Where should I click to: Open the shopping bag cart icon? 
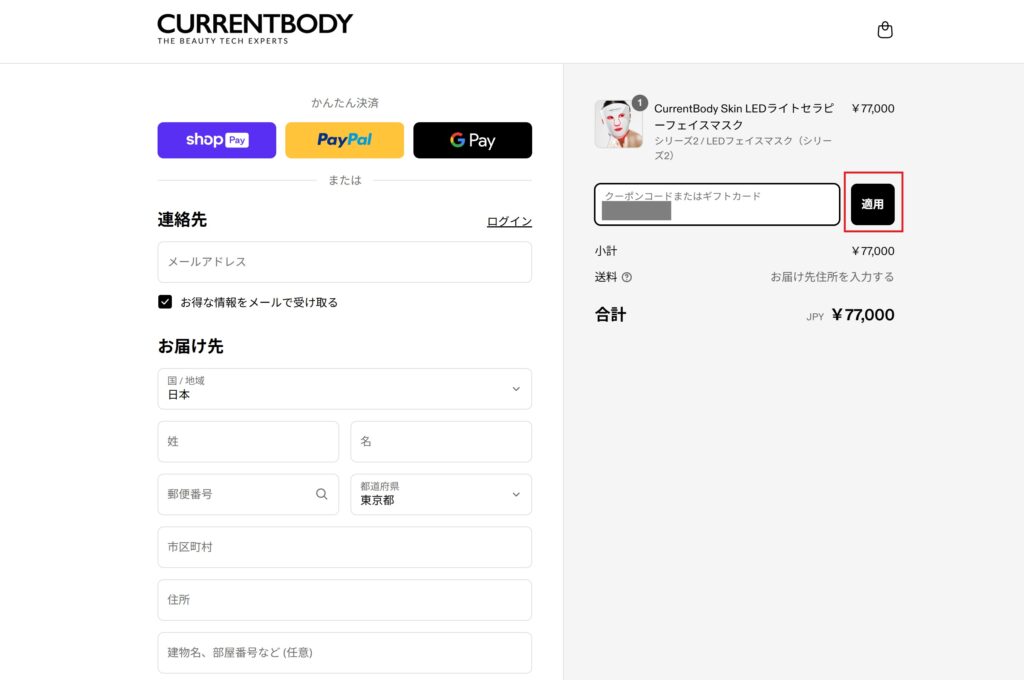[885, 30]
